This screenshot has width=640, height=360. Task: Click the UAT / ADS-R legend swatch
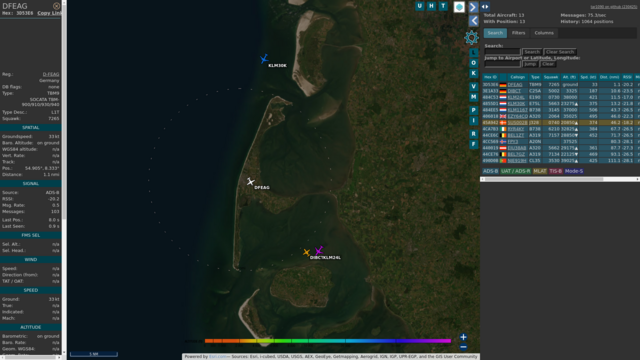point(515,171)
